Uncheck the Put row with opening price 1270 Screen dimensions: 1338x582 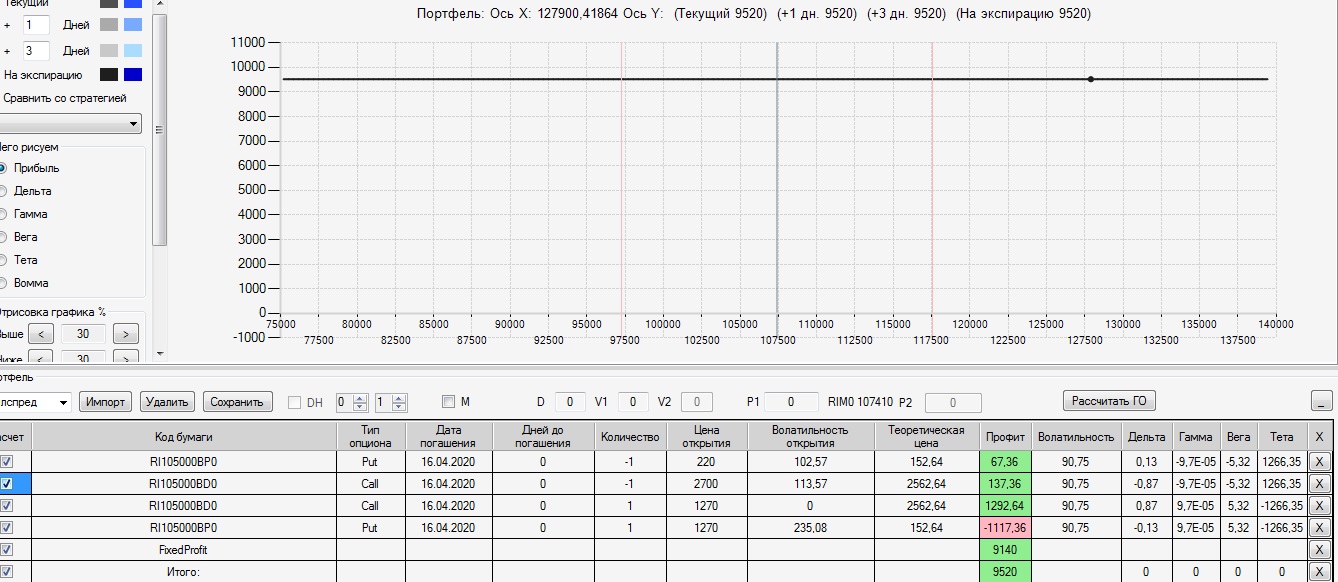click(8, 527)
